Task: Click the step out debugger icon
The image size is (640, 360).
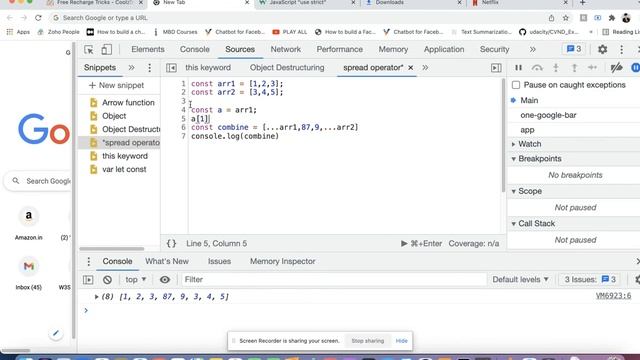Action: (574, 68)
